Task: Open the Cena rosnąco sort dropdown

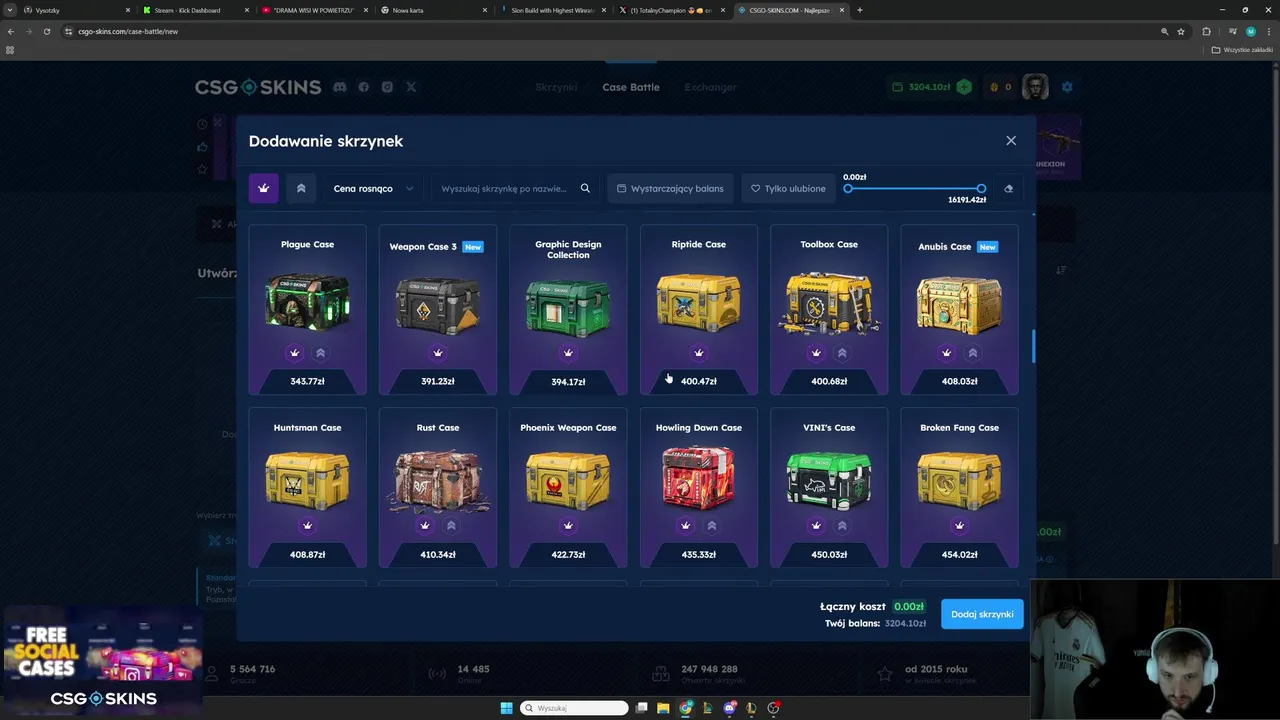Action: [371, 188]
